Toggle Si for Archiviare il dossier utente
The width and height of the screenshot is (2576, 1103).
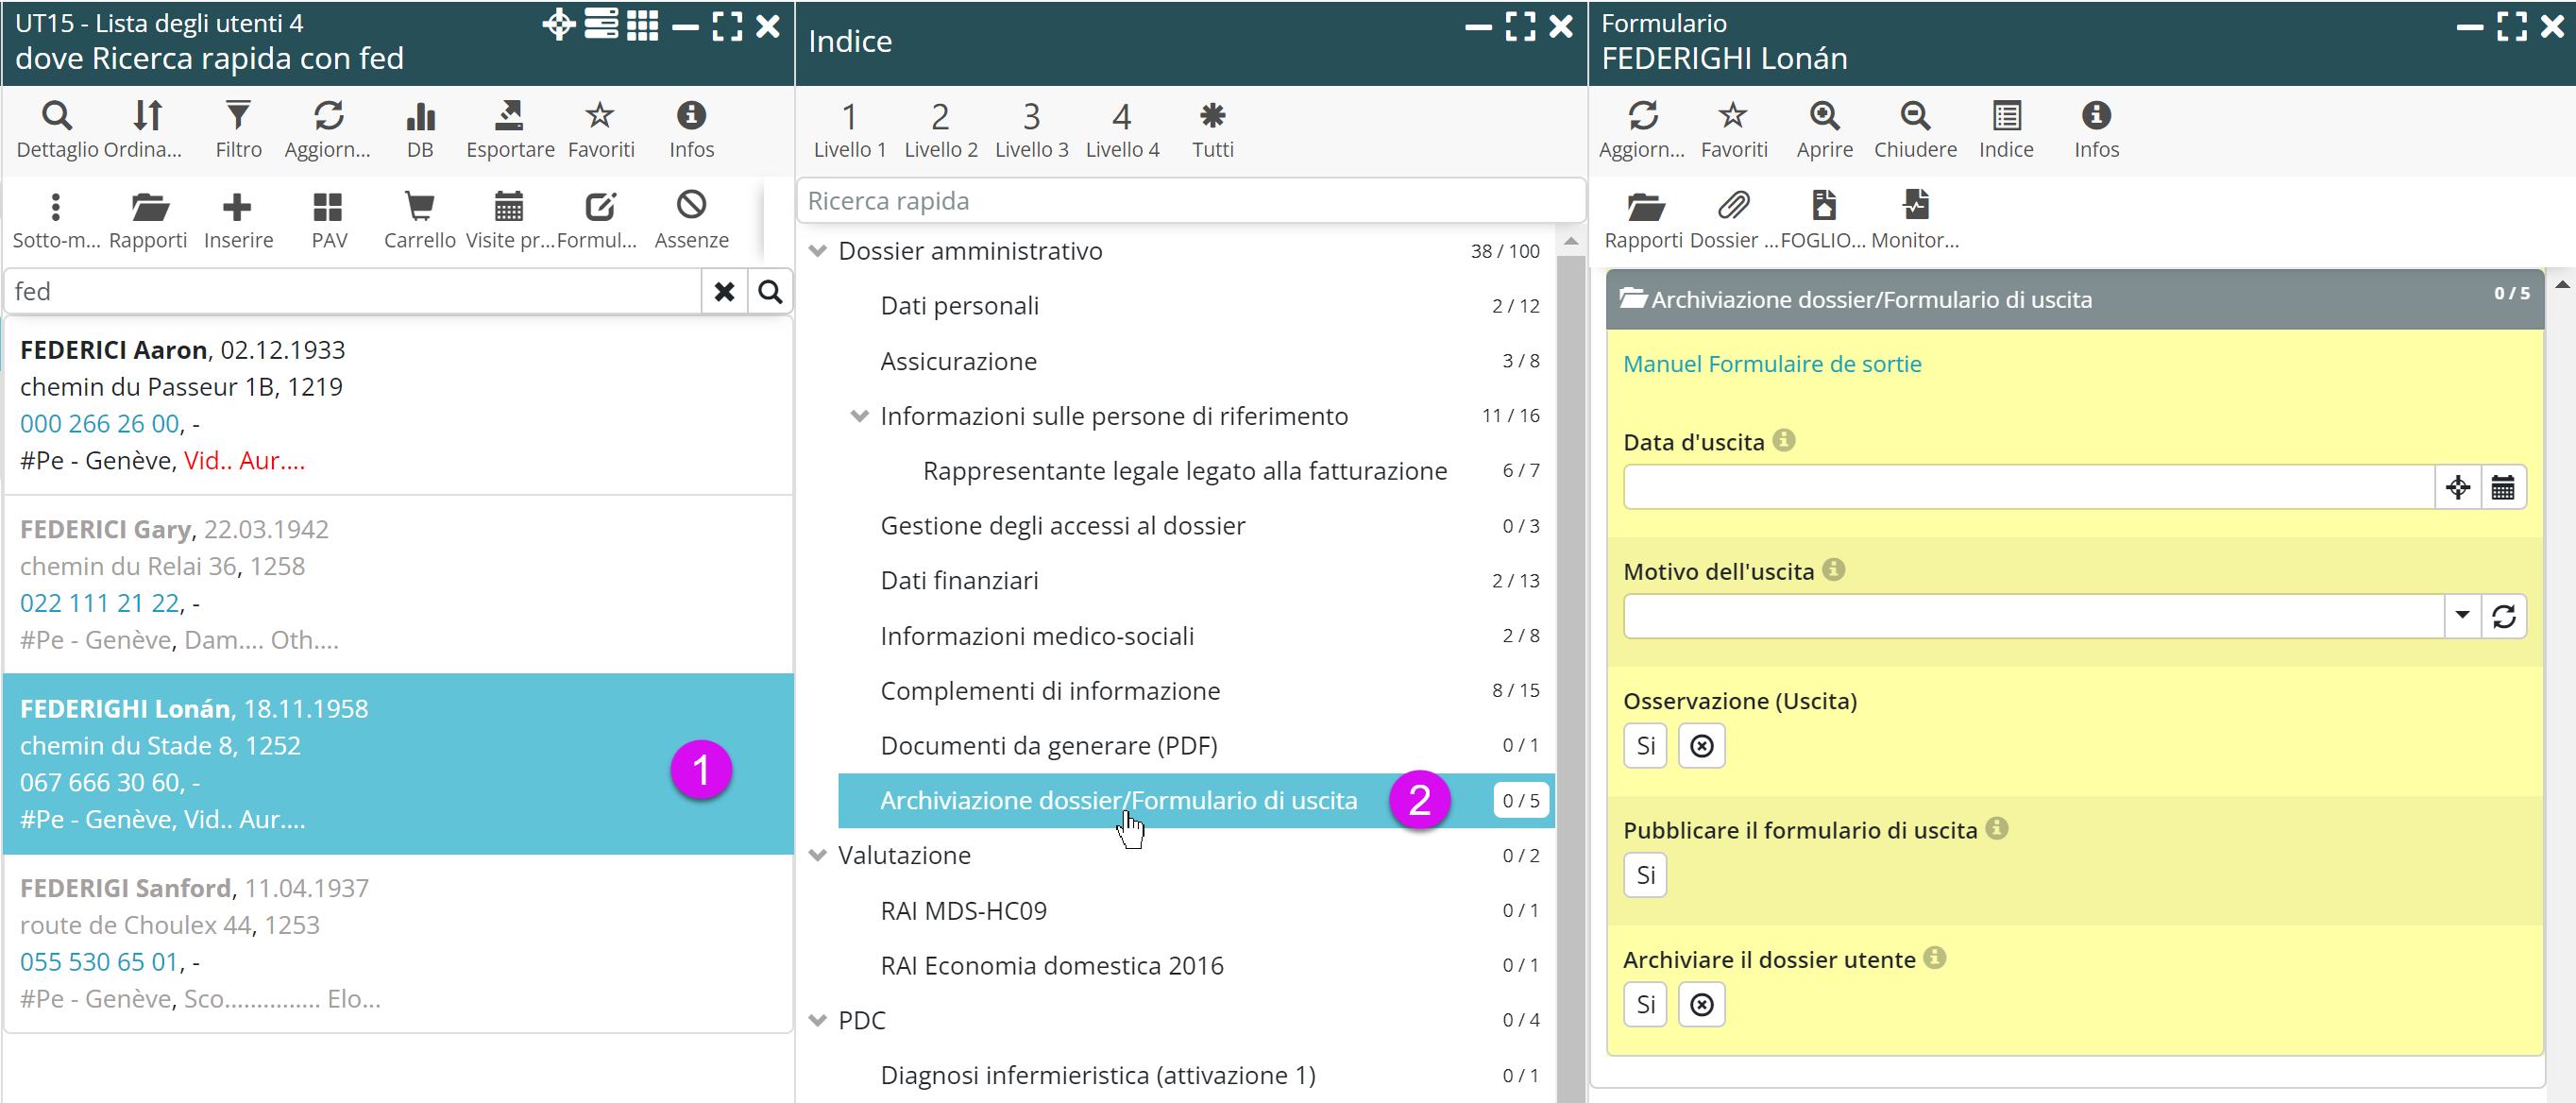click(x=1645, y=1004)
